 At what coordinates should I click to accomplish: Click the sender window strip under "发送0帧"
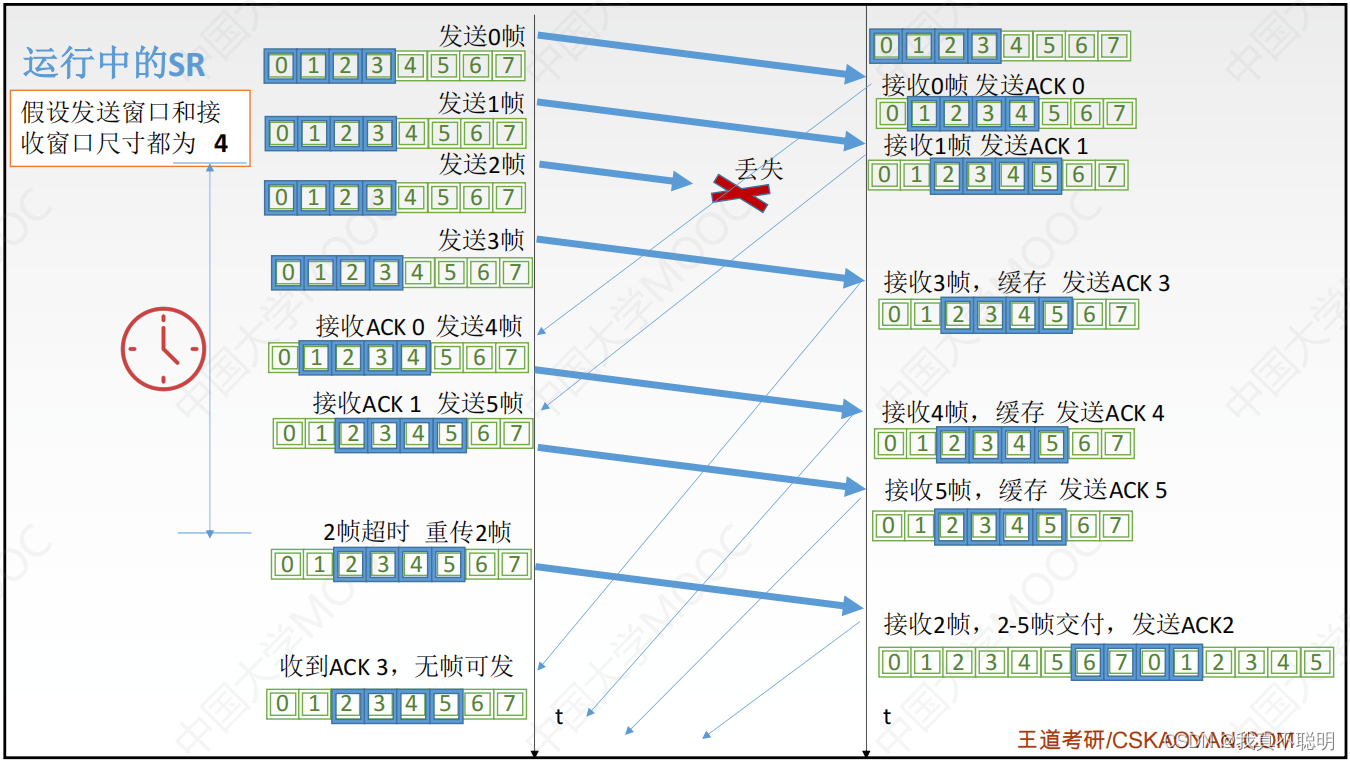coord(395,67)
